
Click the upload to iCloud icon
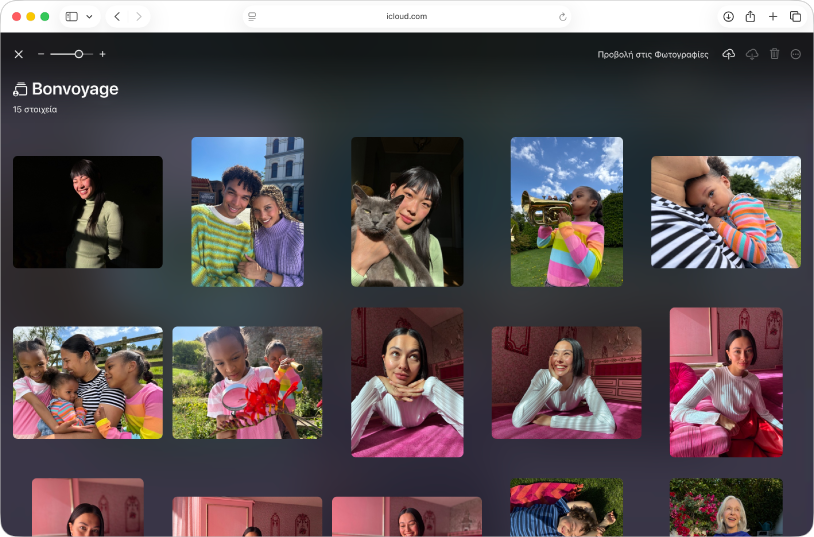click(728, 54)
